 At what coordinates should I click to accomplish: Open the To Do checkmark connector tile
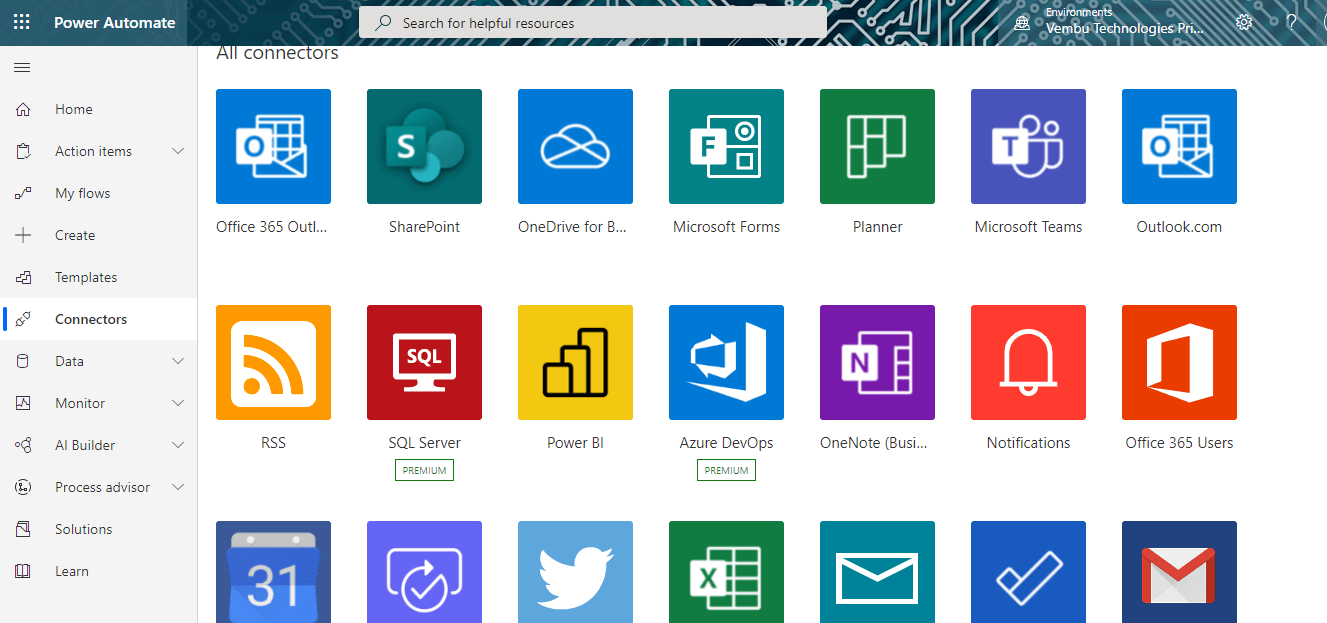coord(1028,572)
